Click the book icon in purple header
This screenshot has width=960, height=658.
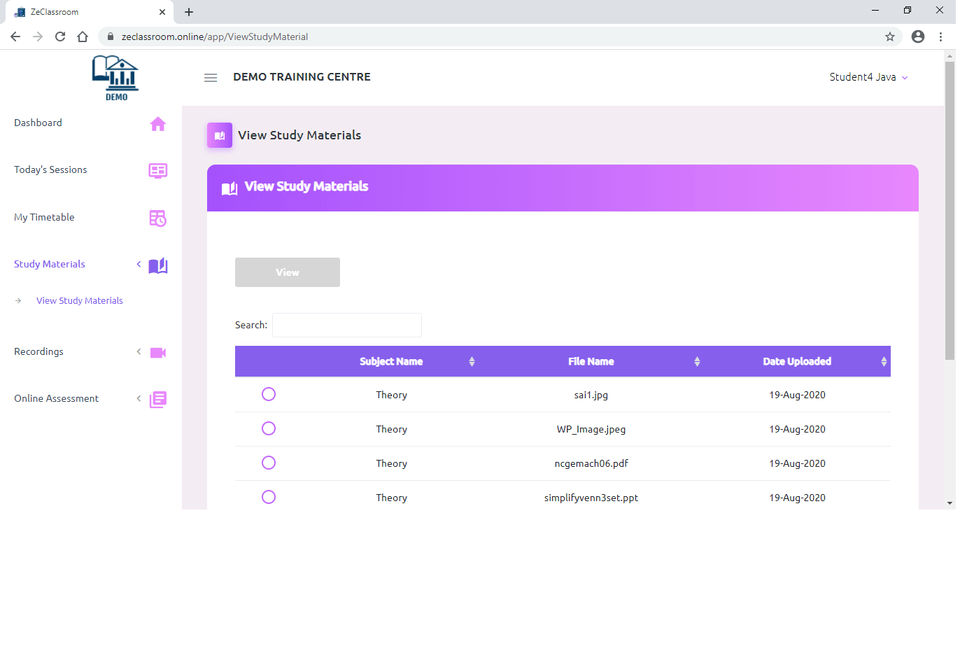[x=230, y=188]
